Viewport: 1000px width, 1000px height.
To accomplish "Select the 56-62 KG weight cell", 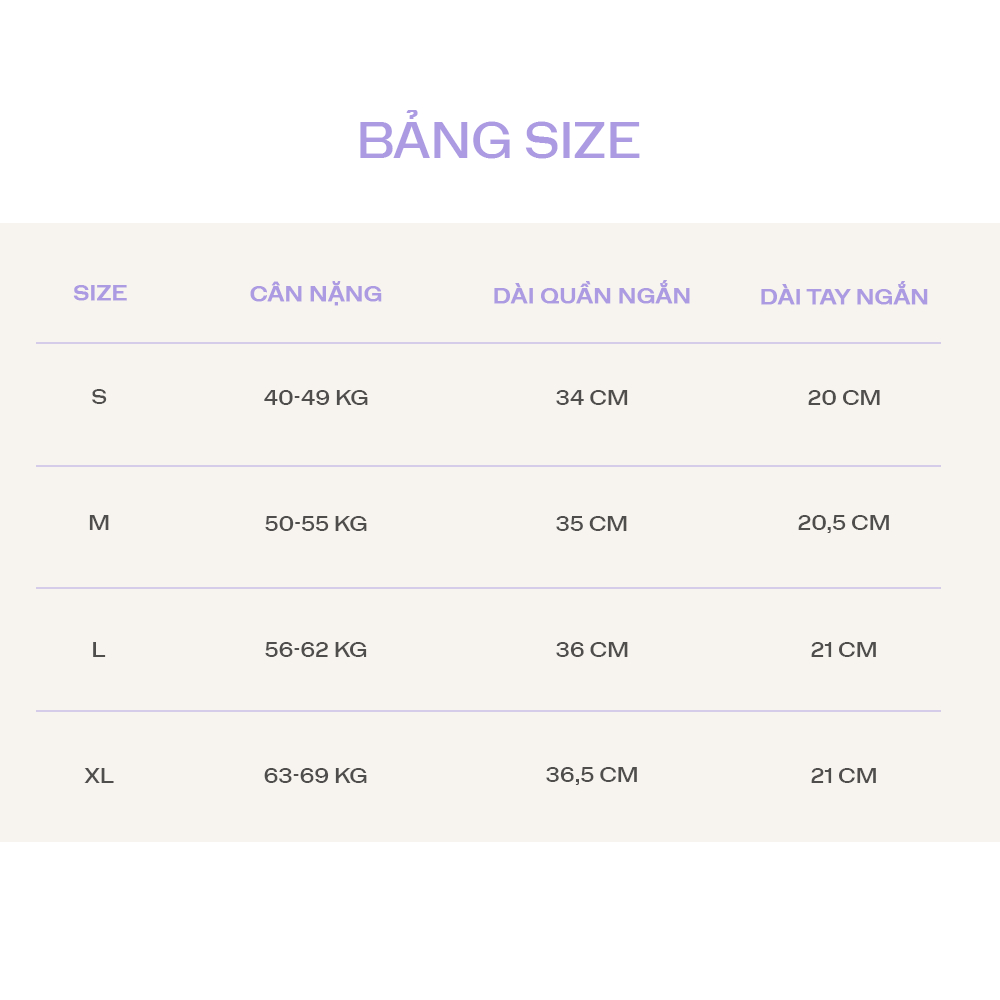I will tap(316, 650).
